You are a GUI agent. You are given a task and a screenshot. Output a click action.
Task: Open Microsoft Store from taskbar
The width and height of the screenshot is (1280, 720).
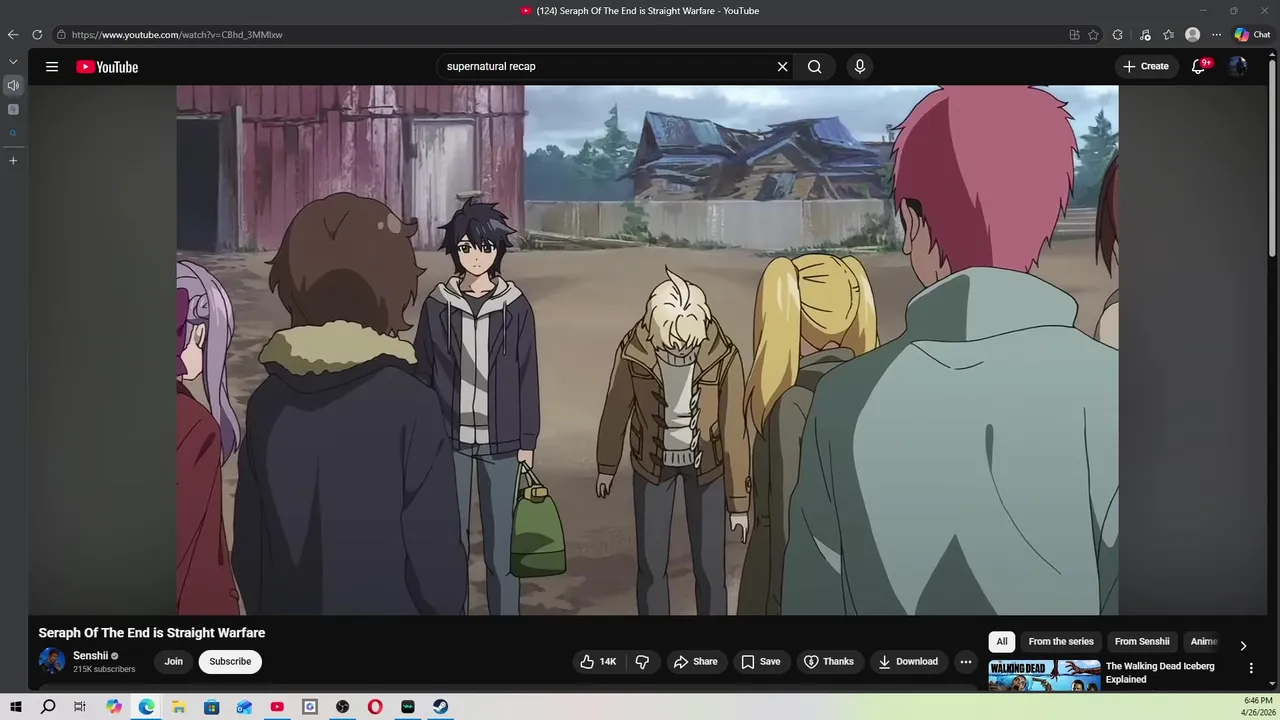tap(211, 707)
